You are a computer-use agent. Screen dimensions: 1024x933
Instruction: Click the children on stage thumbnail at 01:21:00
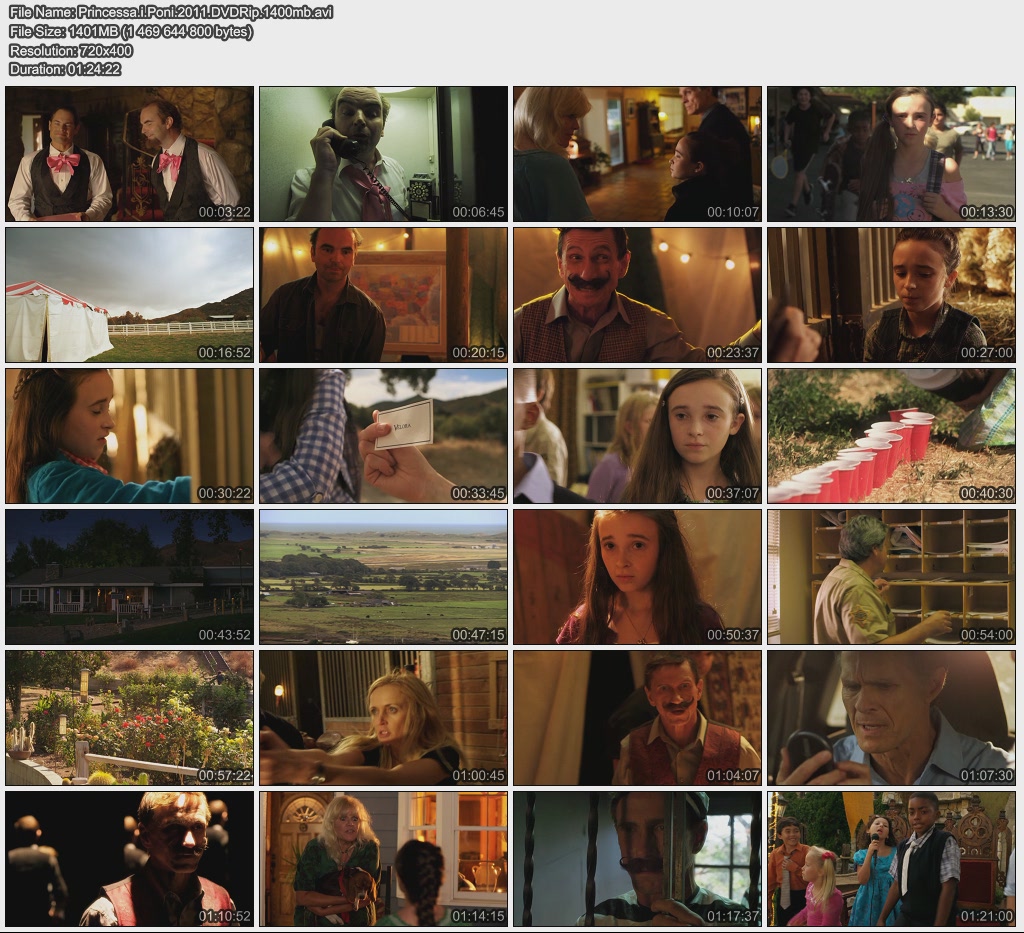[x=891, y=859]
